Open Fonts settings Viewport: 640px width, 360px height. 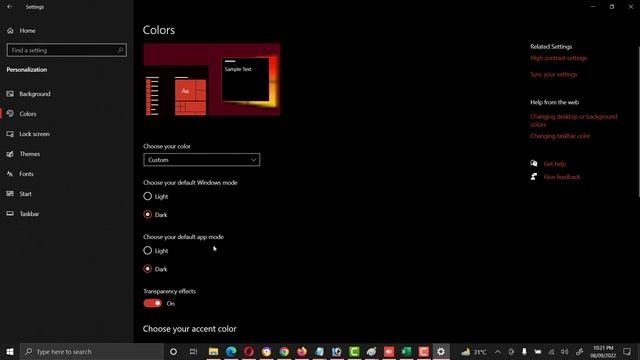[20, 174]
